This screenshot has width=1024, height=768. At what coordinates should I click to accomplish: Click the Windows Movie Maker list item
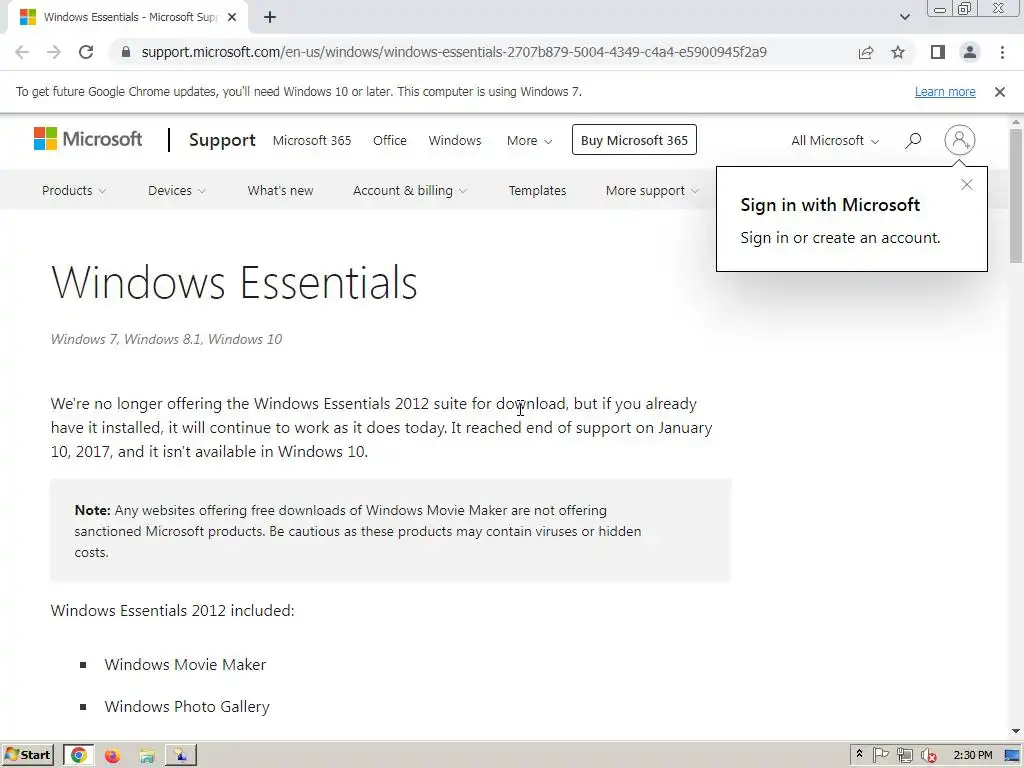coord(185,665)
